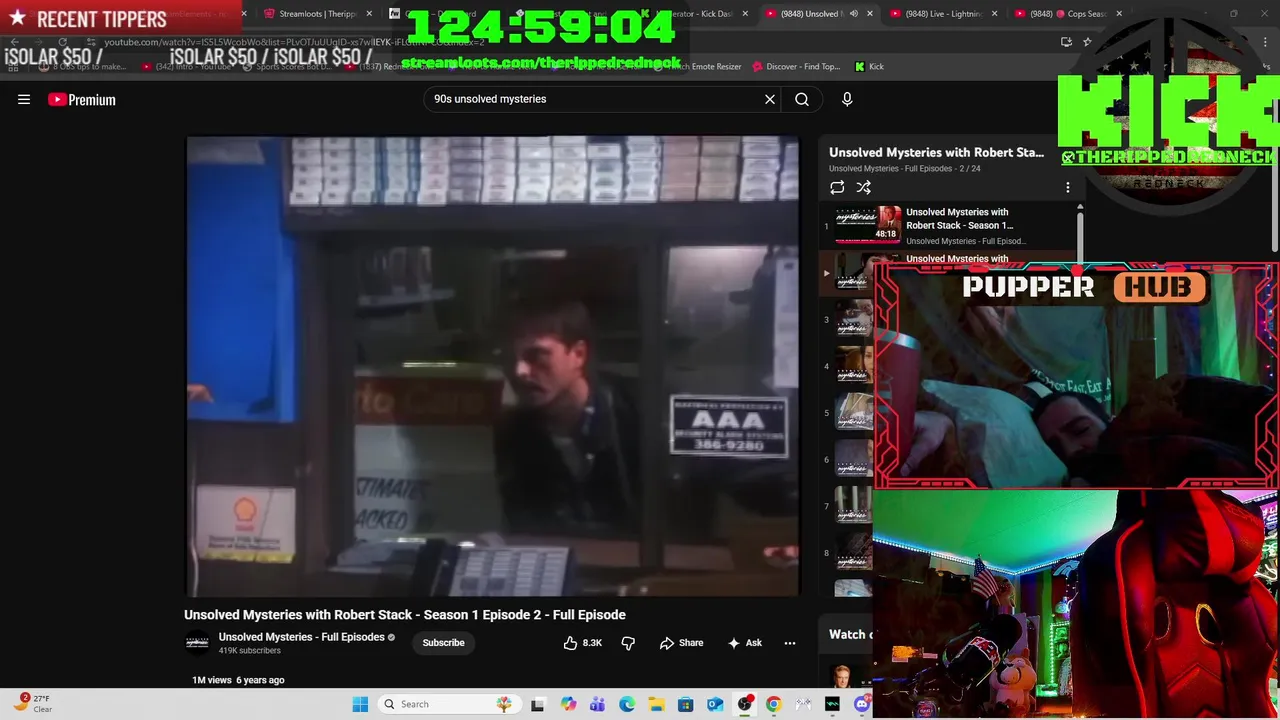This screenshot has height=720, width=1280.
Task: Open 'Unsolved Mysteries - Full Episodes' channel link
Action: [x=301, y=637]
